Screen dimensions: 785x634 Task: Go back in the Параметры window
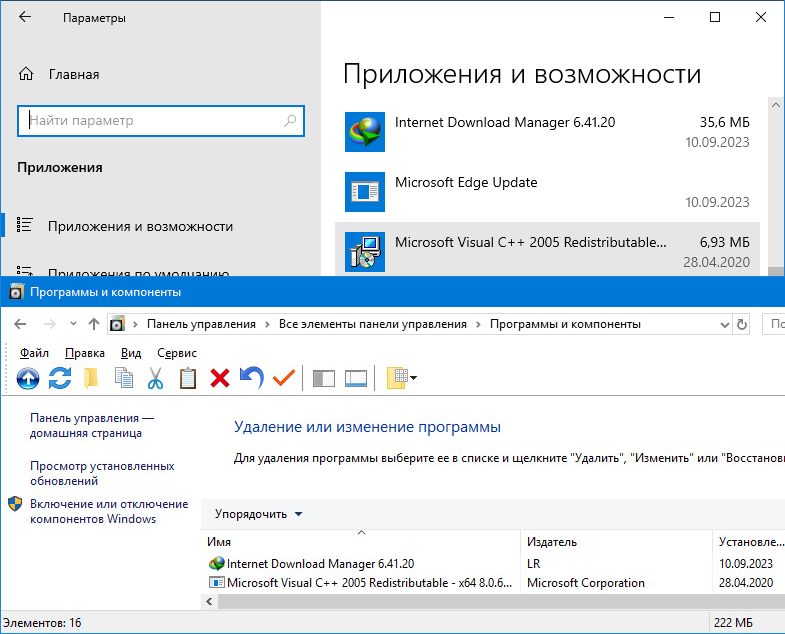pos(25,18)
